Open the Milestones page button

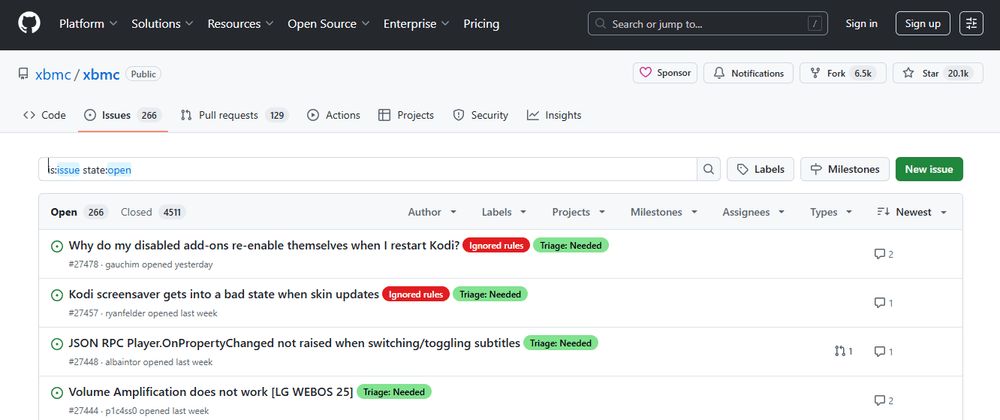pos(845,170)
